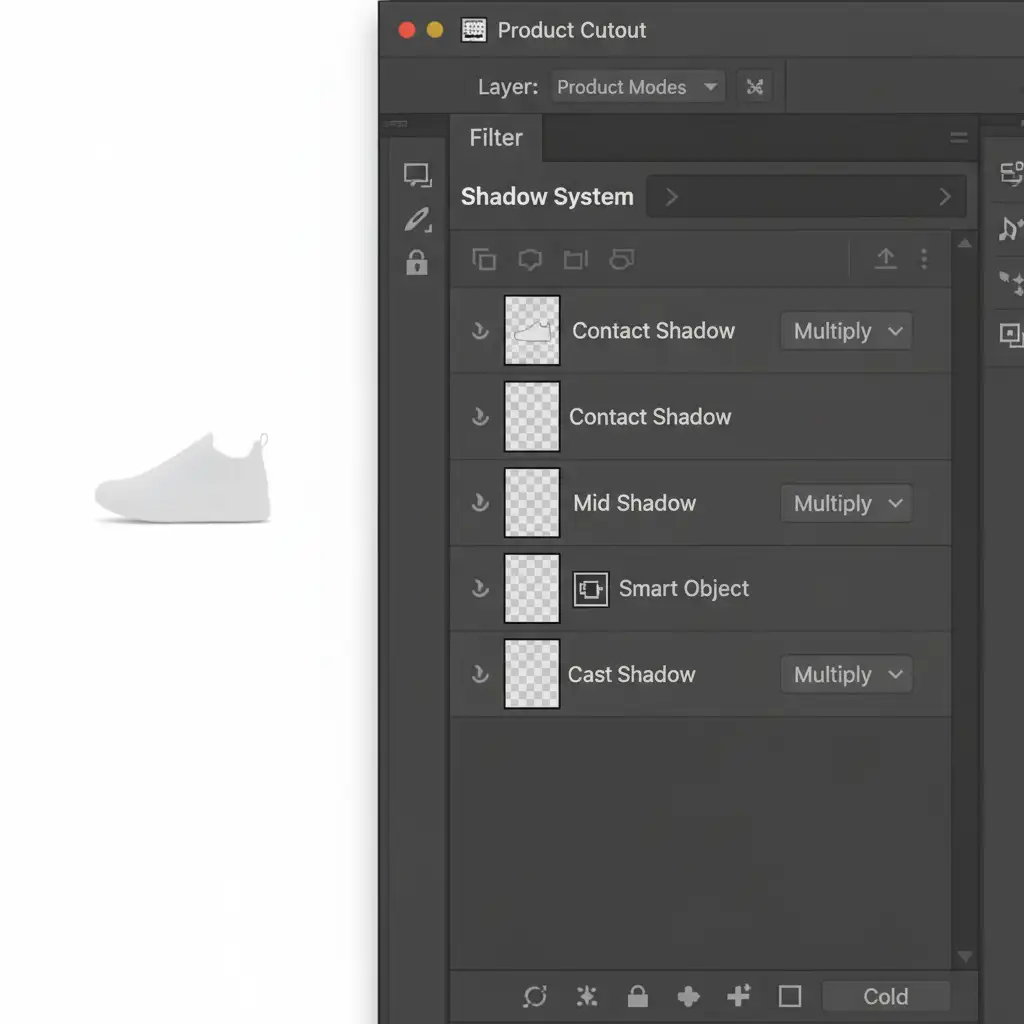
Task: Open the panel menu with hamburger icon
Action: [x=958, y=138]
